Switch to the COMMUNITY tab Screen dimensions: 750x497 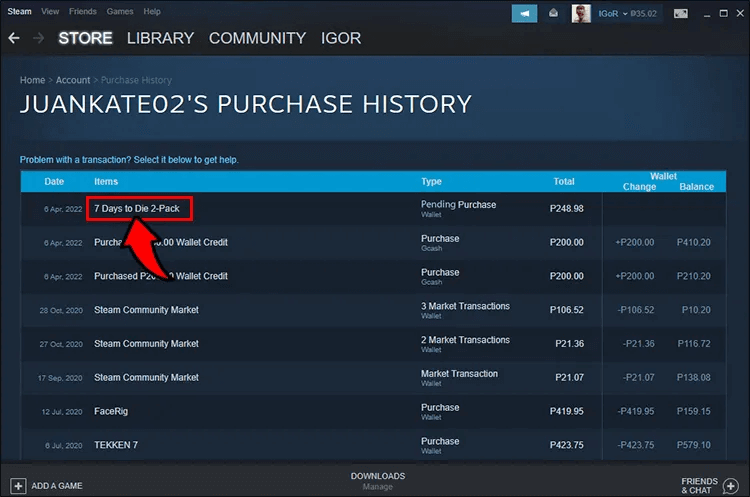(x=257, y=38)
